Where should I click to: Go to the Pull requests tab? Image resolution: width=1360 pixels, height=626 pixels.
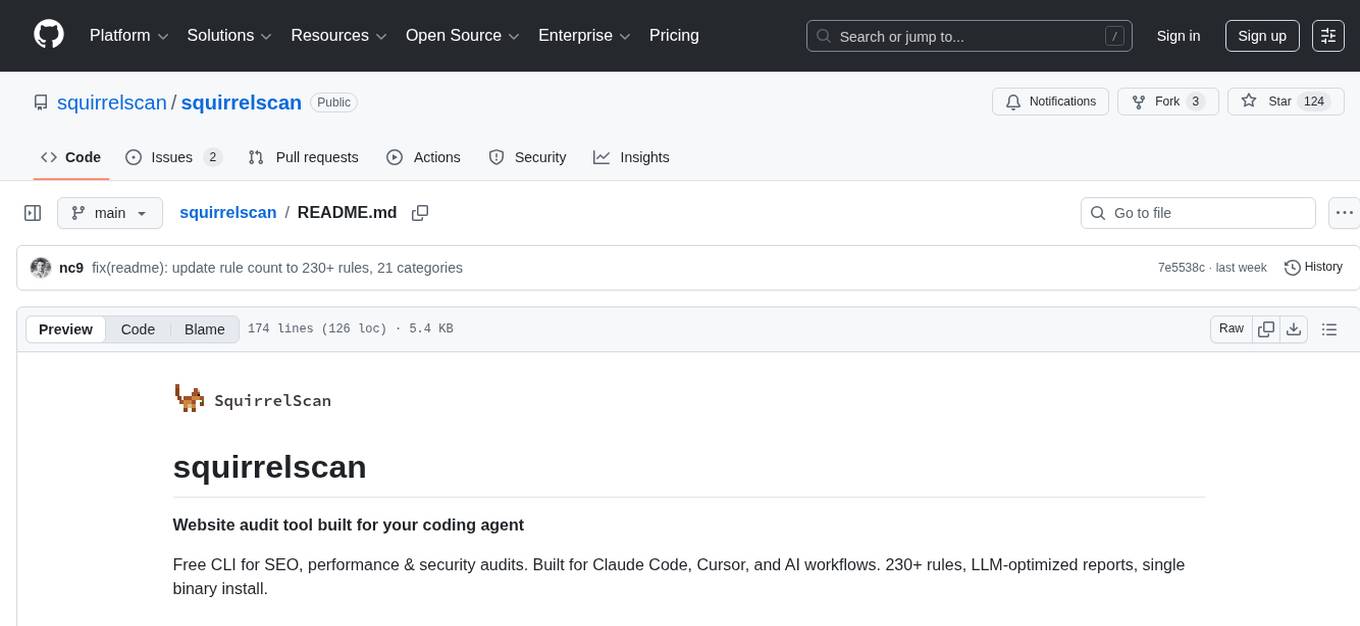click(303, 157)
